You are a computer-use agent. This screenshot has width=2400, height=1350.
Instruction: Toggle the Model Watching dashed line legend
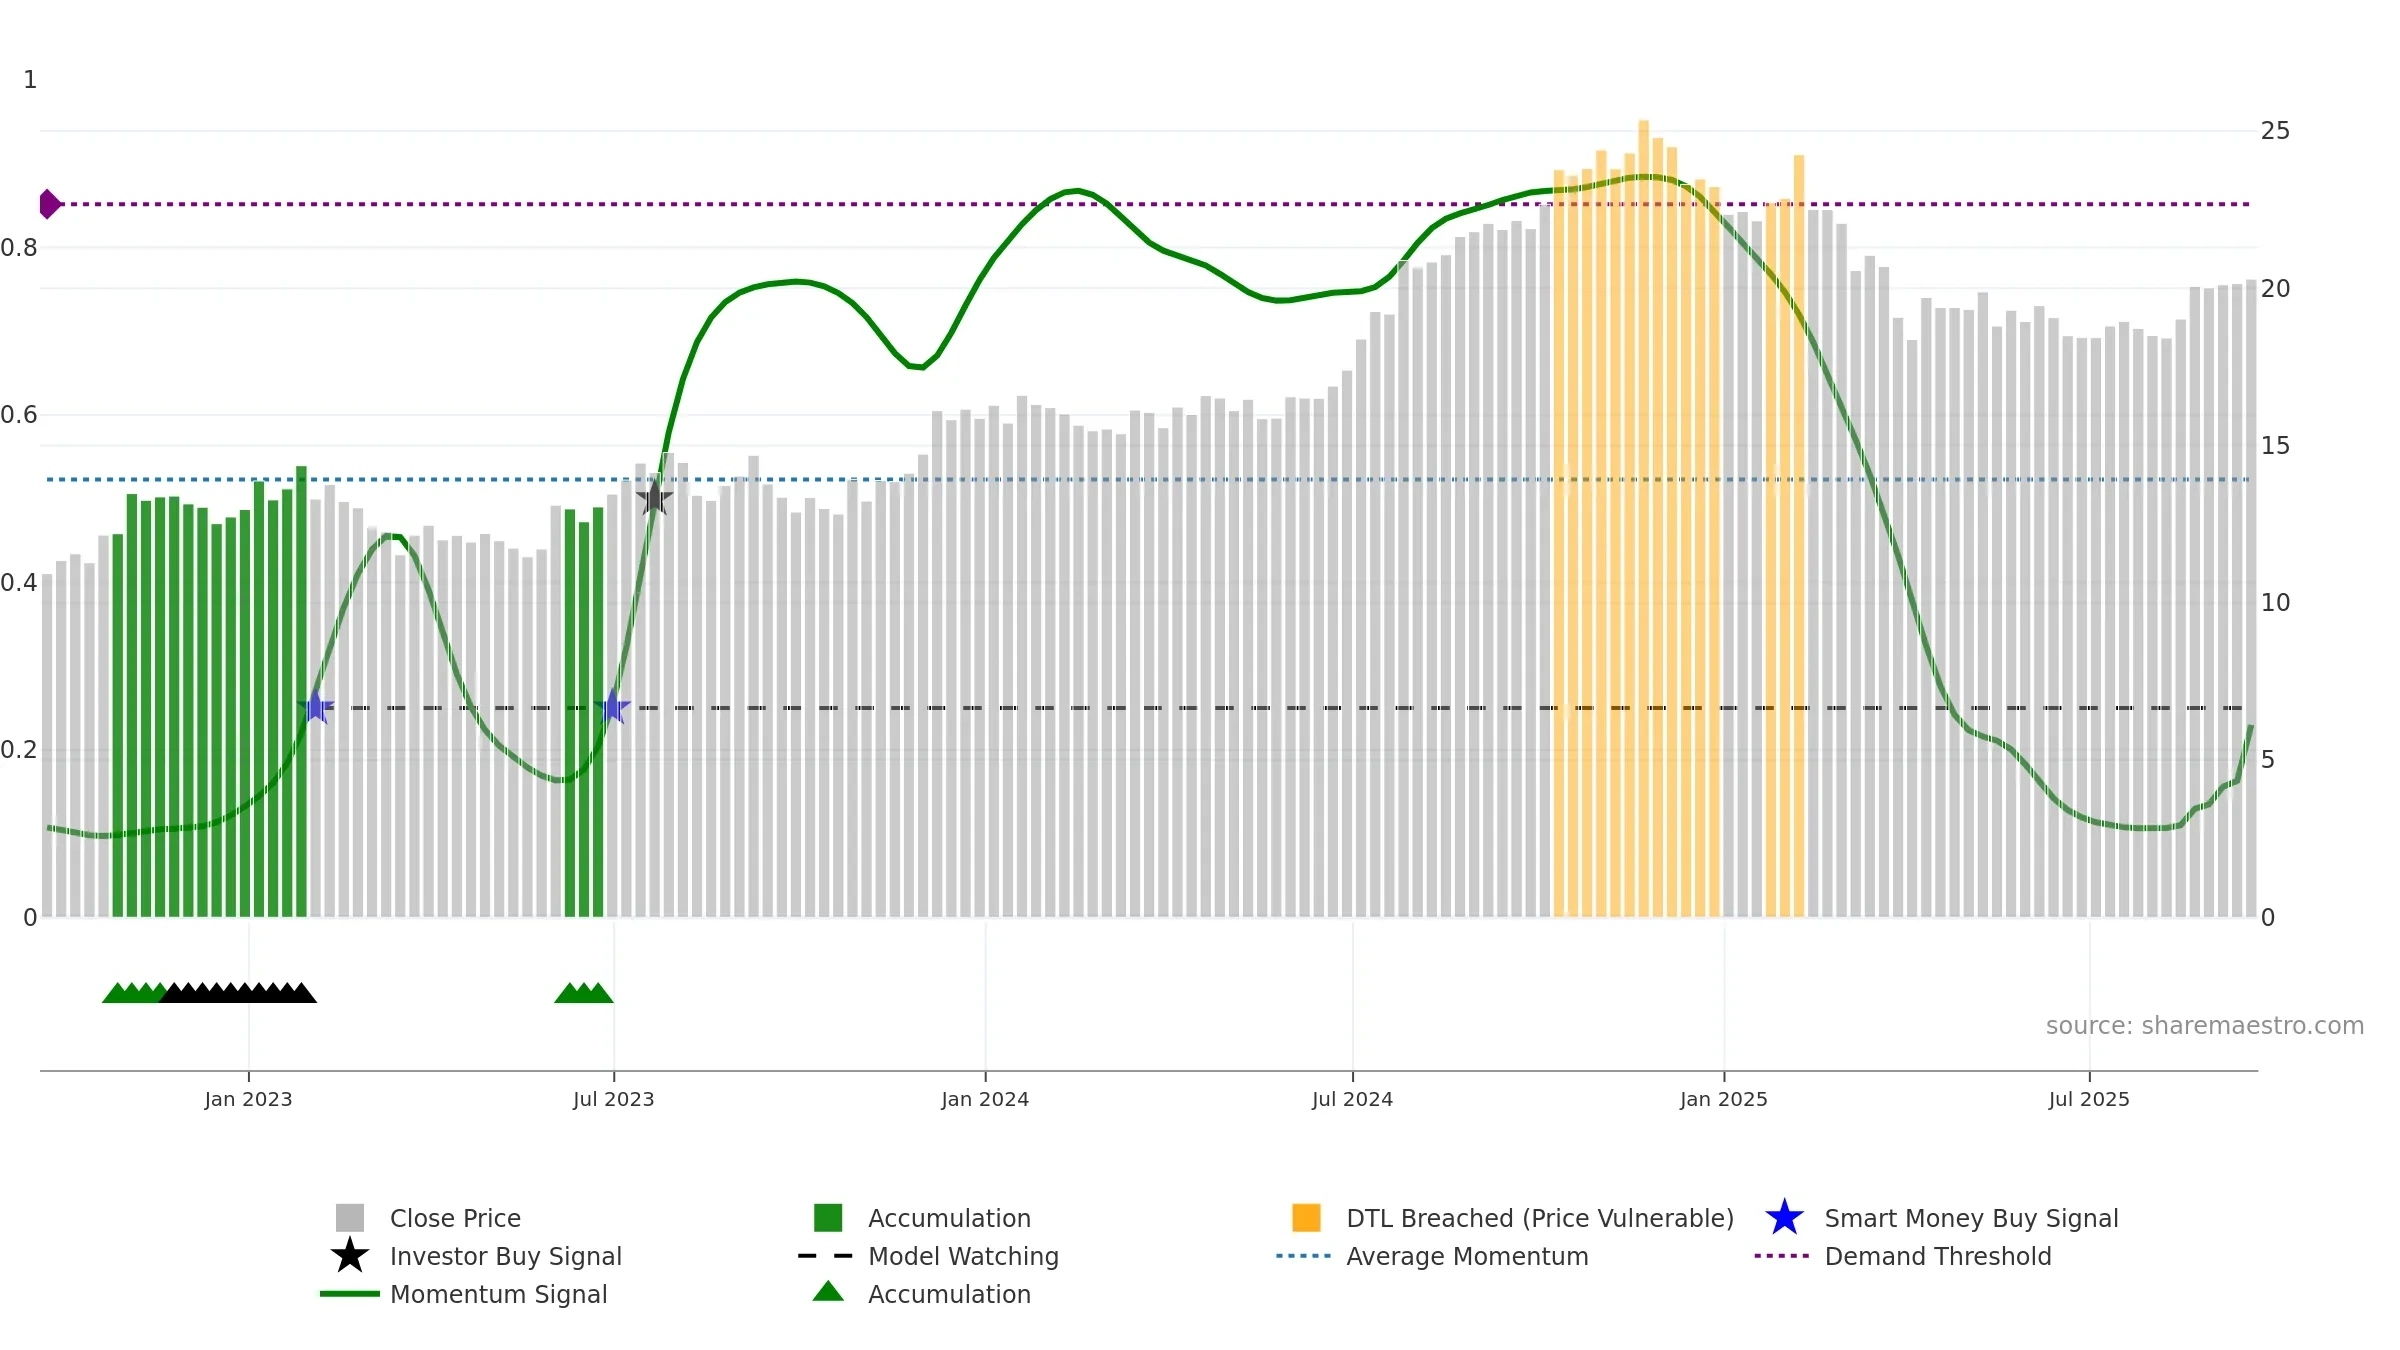[x=928, y=1256]
